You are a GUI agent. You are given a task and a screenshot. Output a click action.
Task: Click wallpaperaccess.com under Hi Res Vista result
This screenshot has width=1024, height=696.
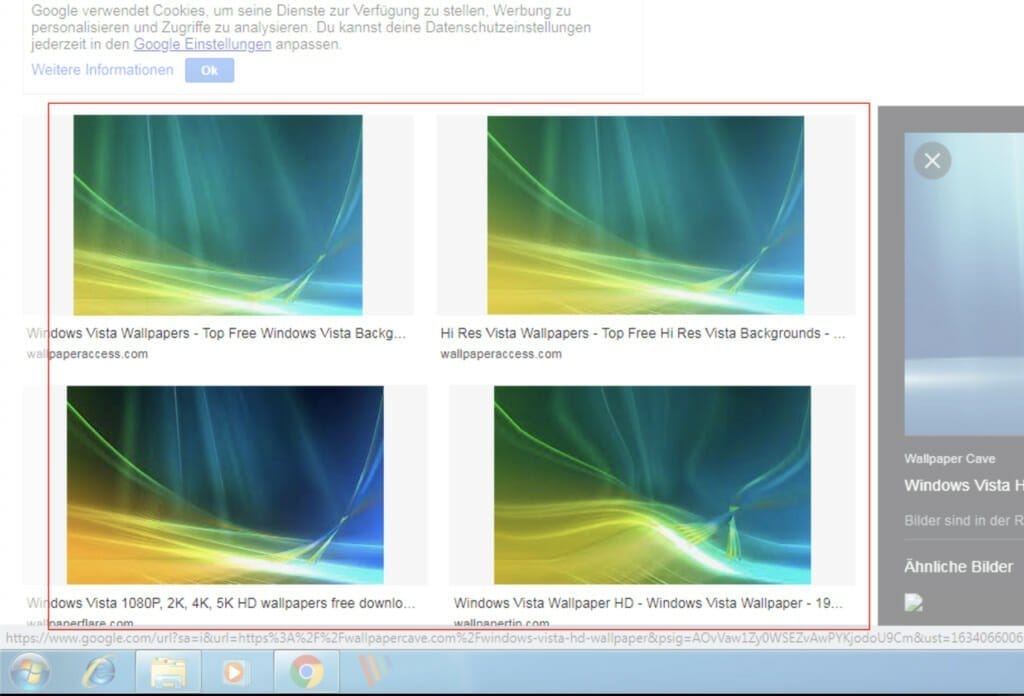pos(501,354)
